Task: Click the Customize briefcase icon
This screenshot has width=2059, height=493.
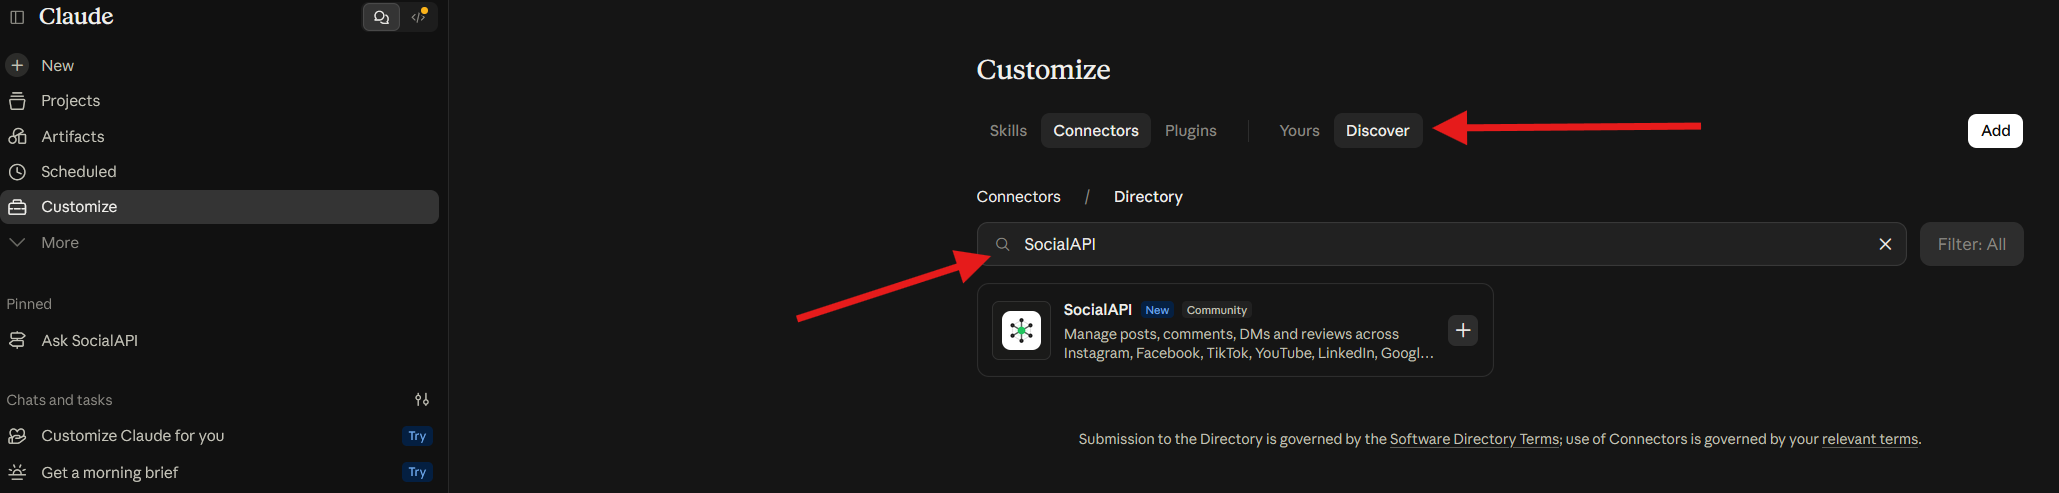Action: click(17, 207)
